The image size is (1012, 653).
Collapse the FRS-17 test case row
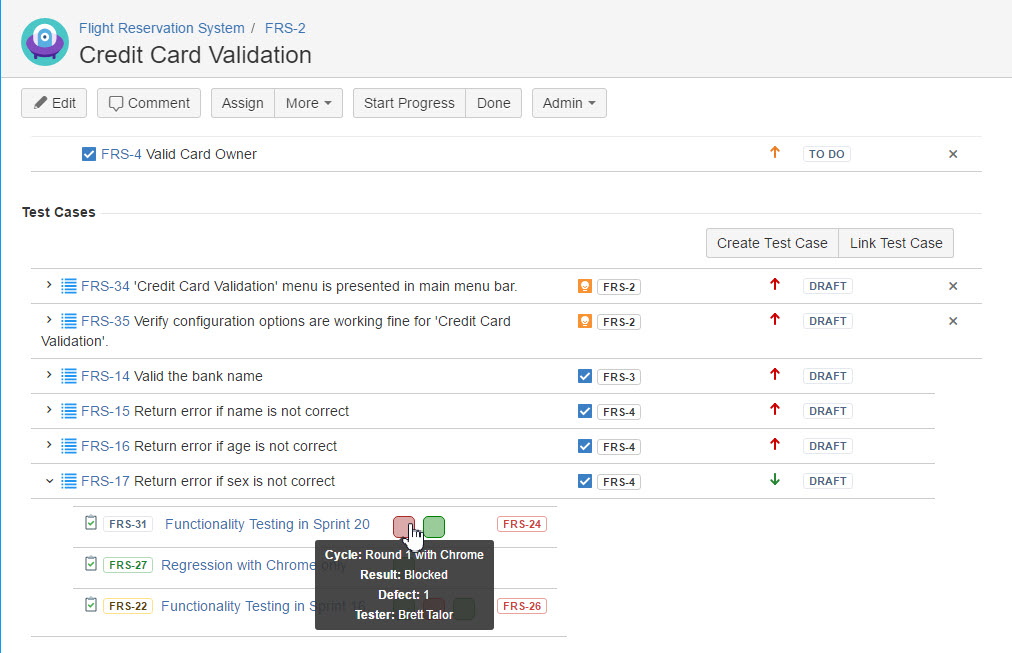(49, 481)
